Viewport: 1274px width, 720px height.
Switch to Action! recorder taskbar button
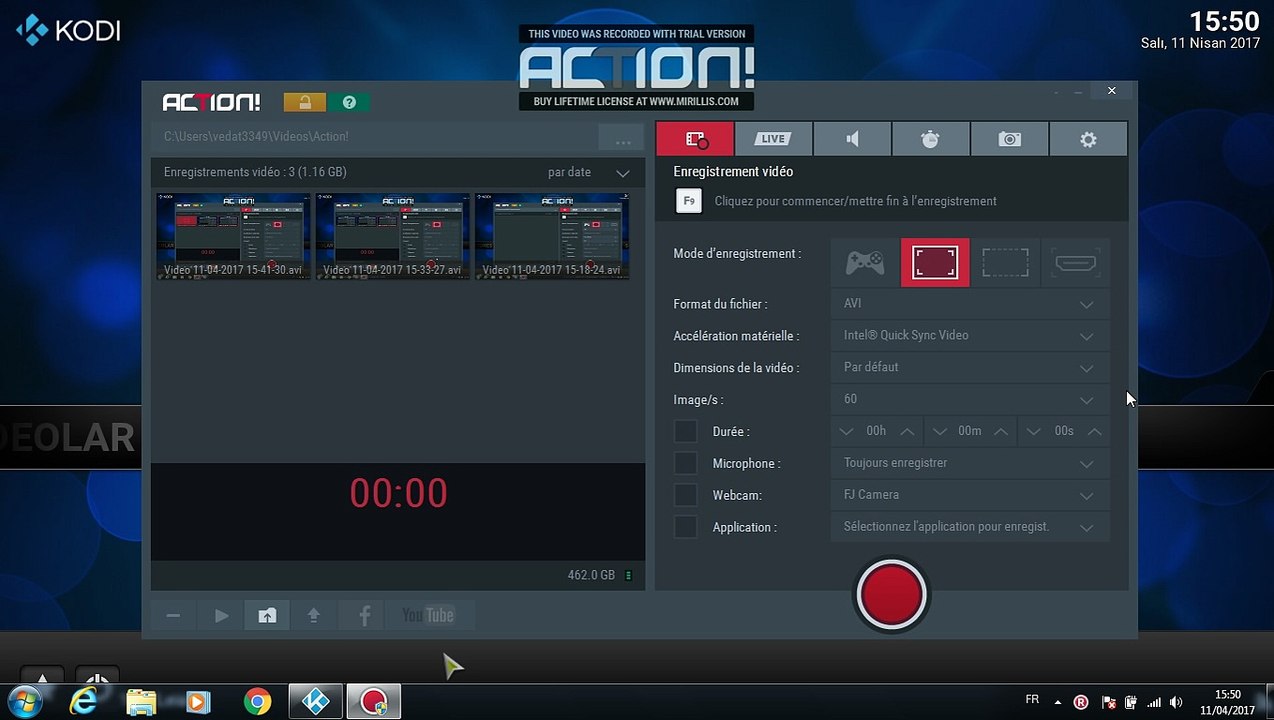pos(374,702)
